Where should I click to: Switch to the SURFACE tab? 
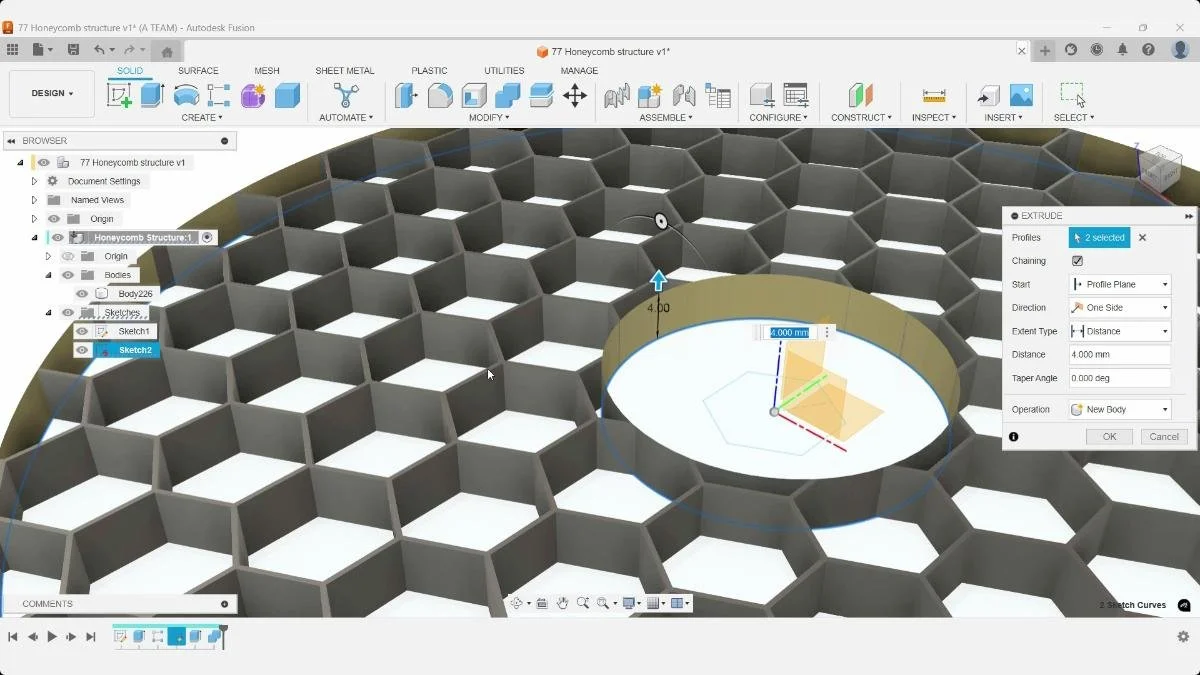[198, 71]
